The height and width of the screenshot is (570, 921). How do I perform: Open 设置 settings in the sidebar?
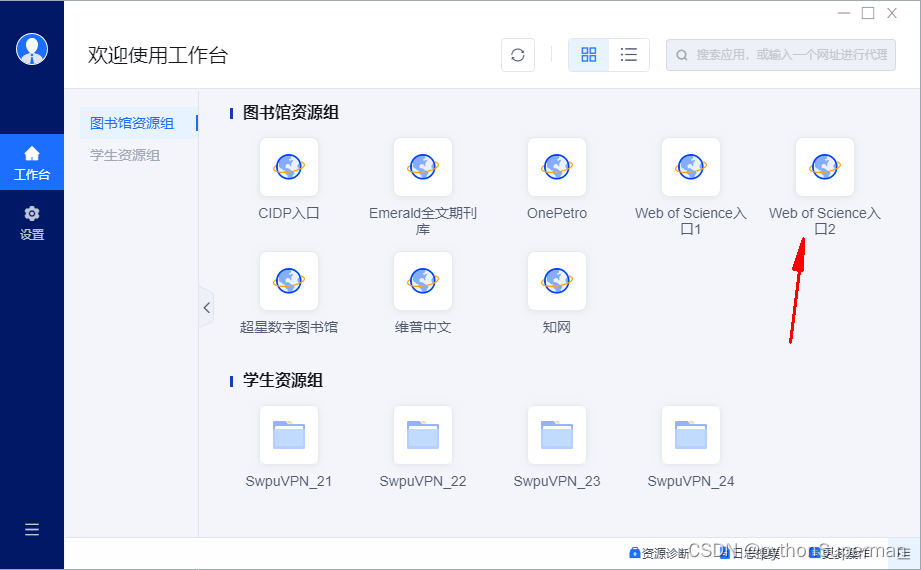pos(32,223)
